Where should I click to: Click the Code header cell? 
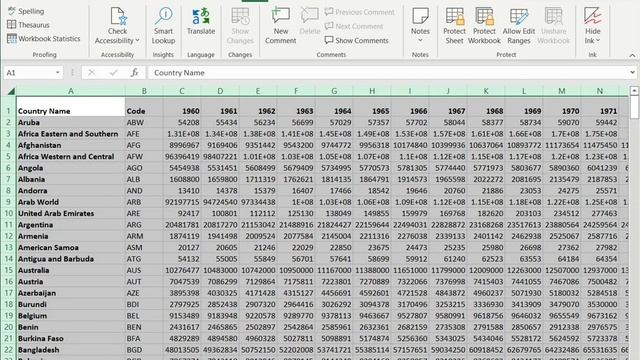point(144,107)
